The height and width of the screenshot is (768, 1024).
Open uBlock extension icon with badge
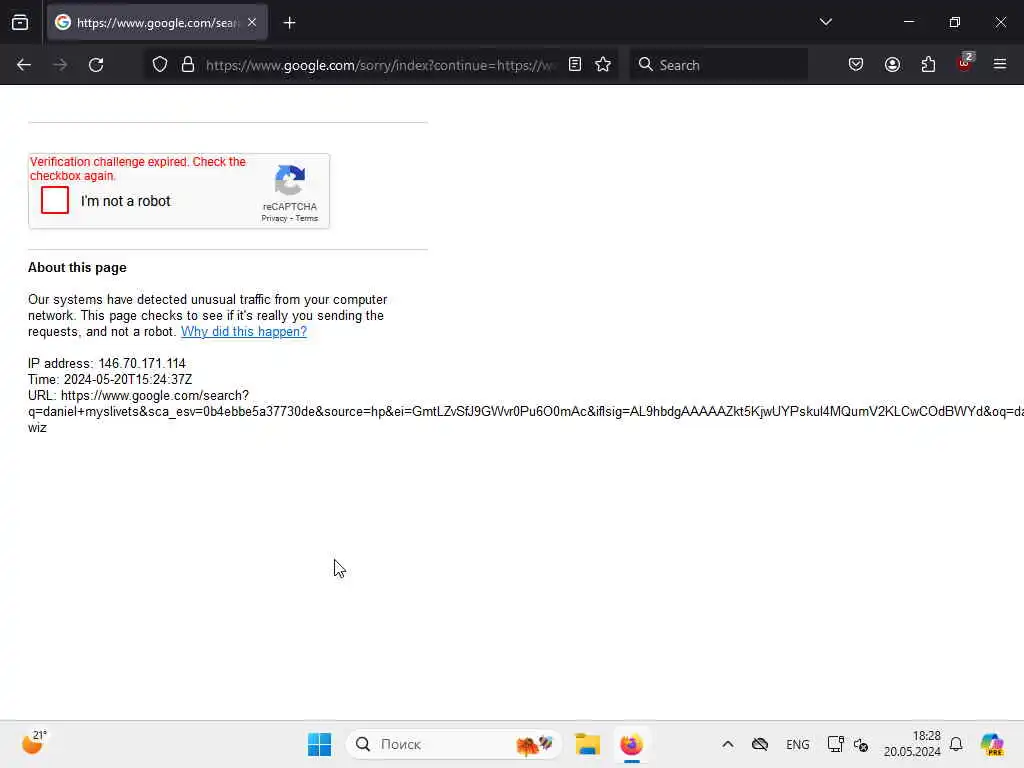[x=965, y=63]
